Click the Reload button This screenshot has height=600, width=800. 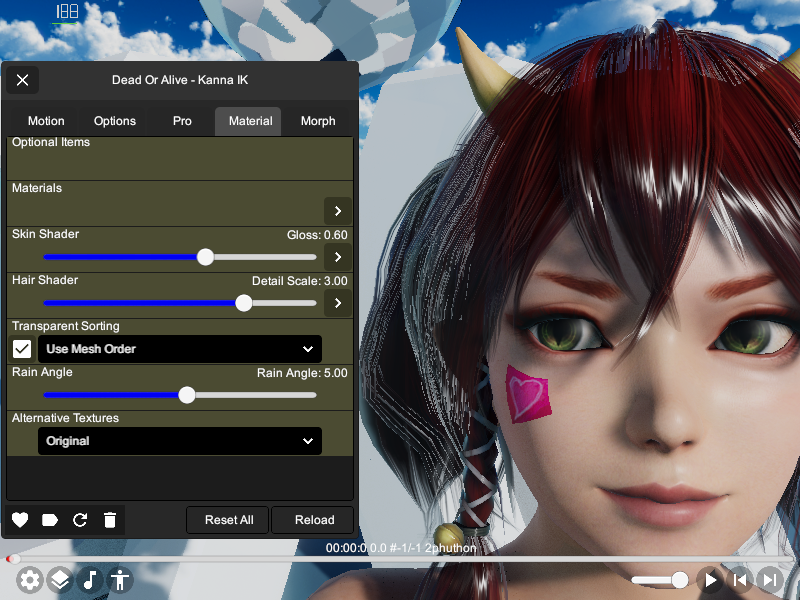(x=314, y=520)
